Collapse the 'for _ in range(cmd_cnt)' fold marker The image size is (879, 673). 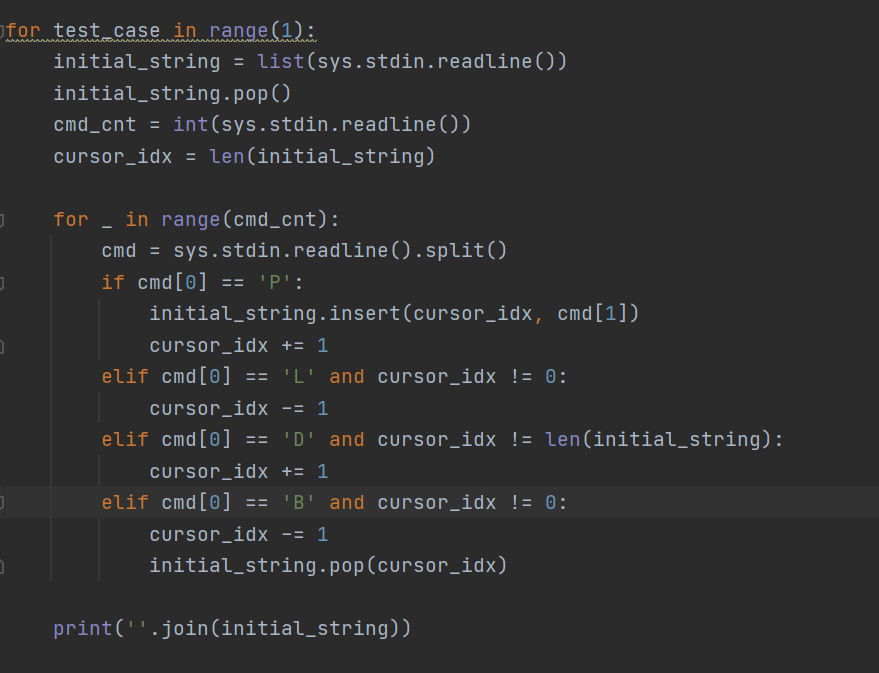tap(2, 220)
